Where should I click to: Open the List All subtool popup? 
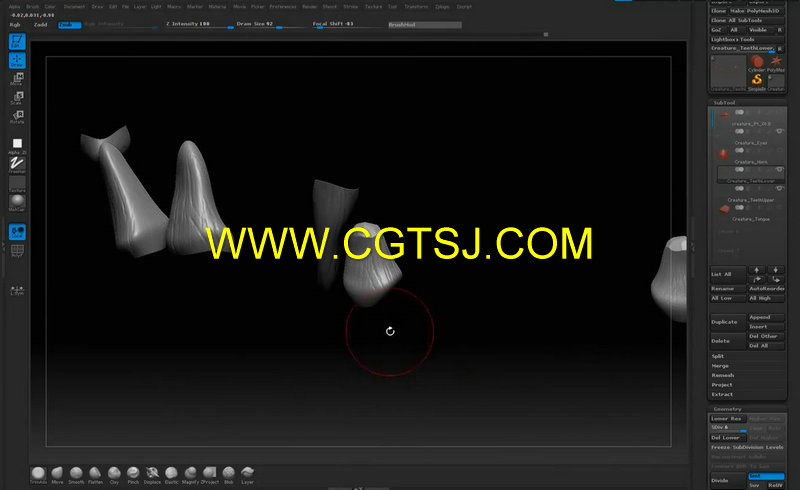click(728, 275)
